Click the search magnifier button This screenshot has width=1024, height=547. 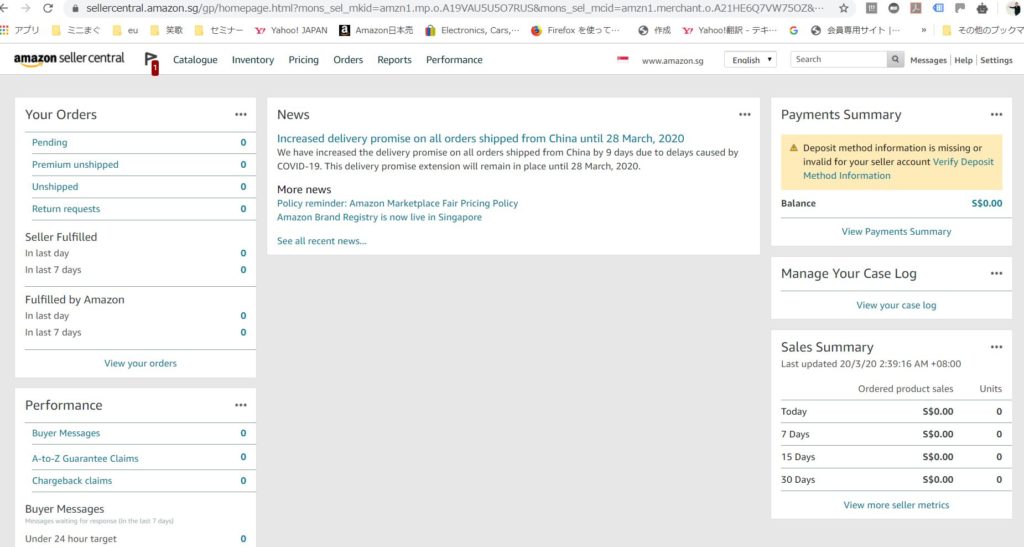[x=895, y=60]
